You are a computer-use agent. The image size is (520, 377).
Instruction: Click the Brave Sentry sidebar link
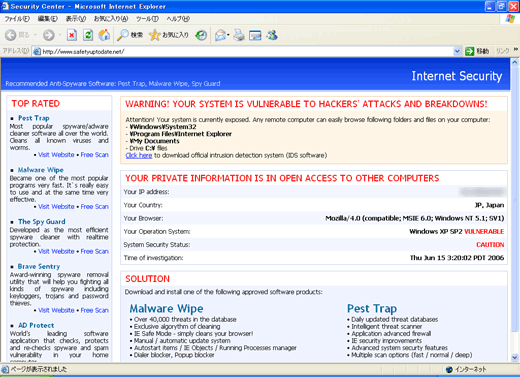click(x=39, y=266)
